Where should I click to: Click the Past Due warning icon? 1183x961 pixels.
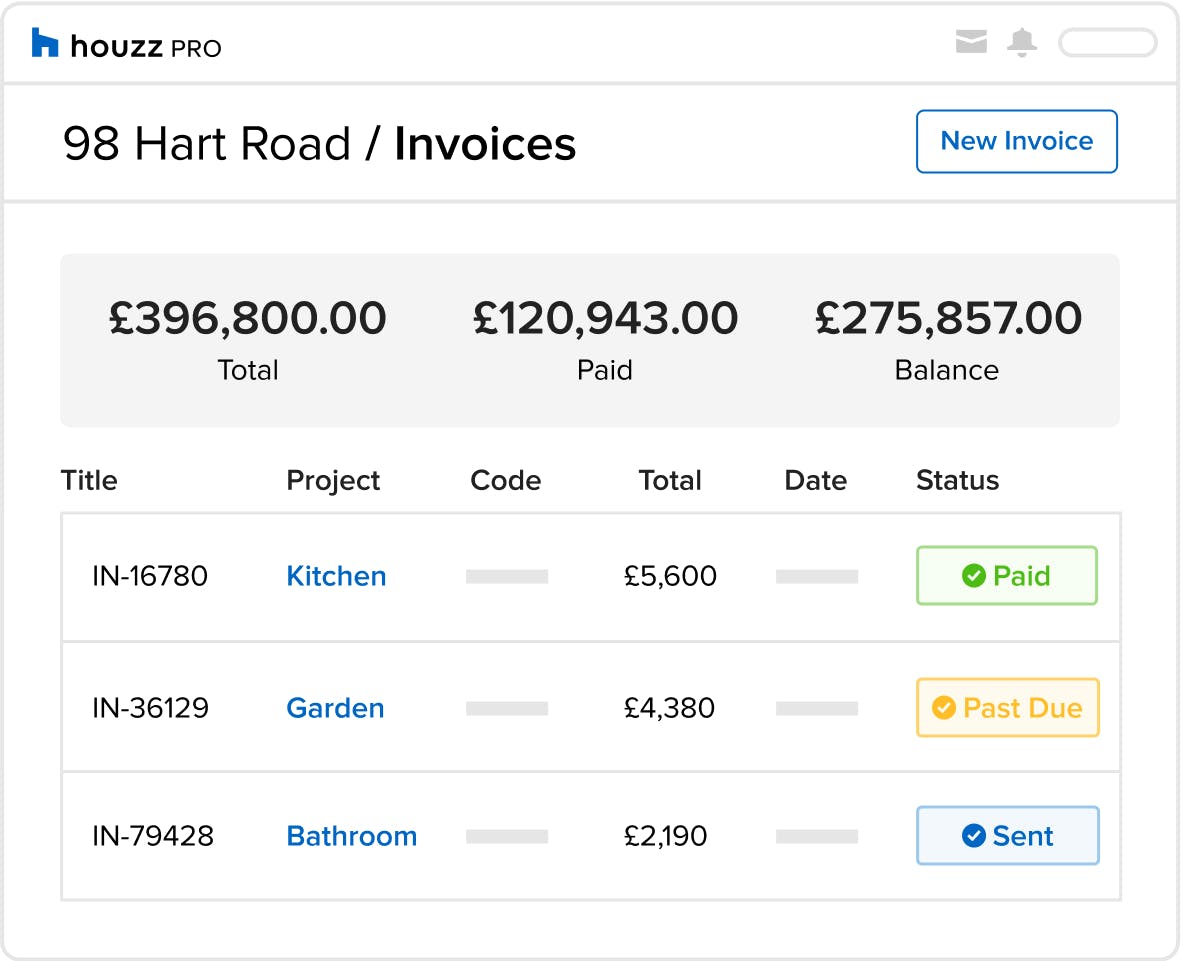click(x=944, y=708)
